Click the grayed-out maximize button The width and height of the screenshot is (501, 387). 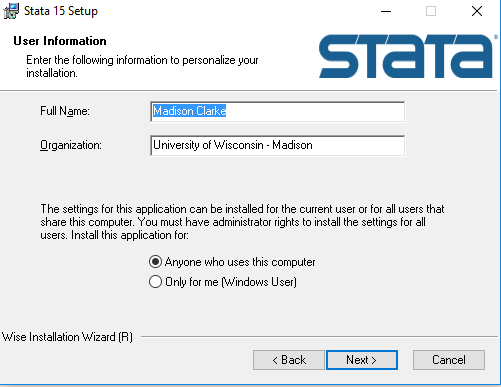[431, 11]
